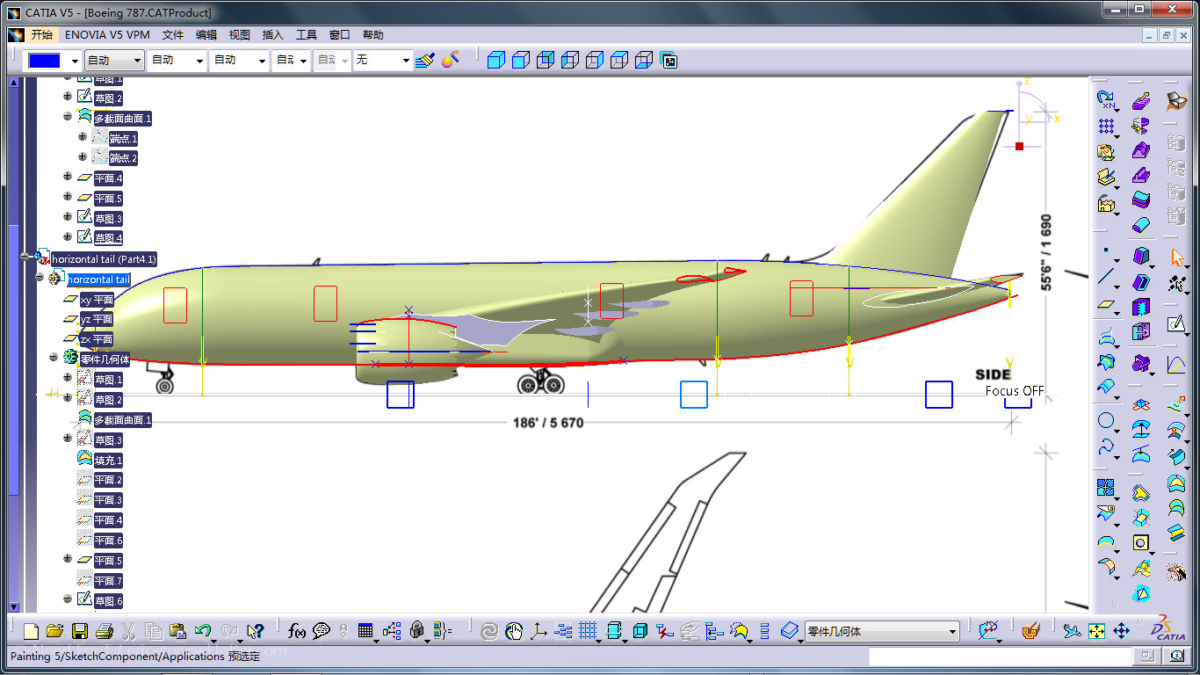This screenshot has width=1200, height=675.
Task: Click What's This help icon
Action: (x=255, y=631)
